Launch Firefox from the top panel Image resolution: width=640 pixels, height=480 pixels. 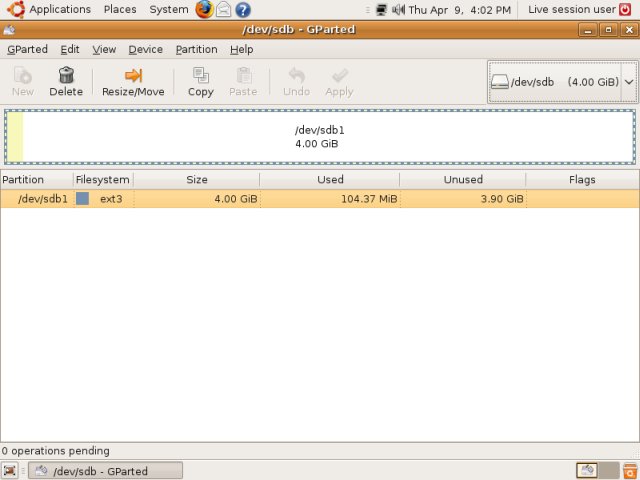(x=204, y=9)
